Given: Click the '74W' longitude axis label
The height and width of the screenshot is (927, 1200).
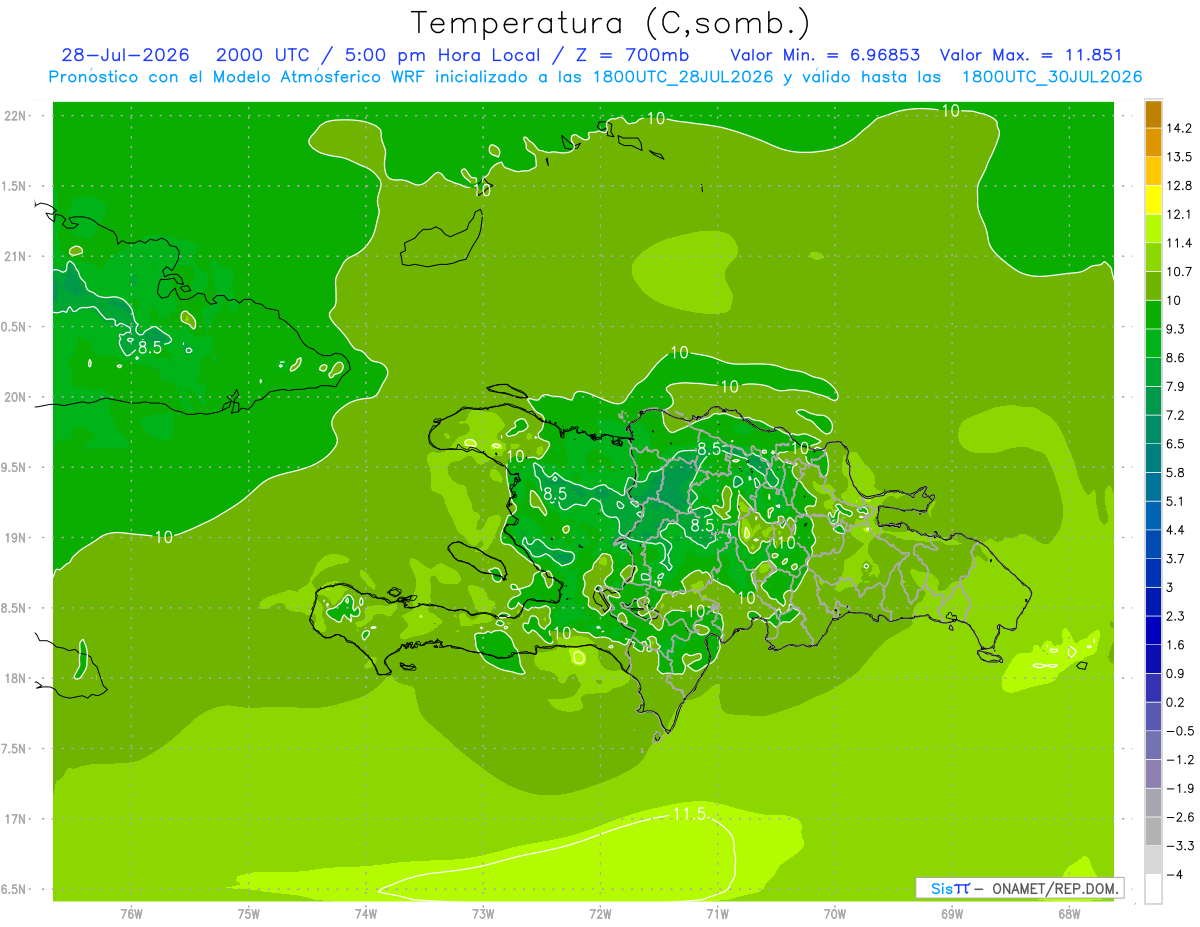Looking at the screenshot, I should [x=365, y=914].
